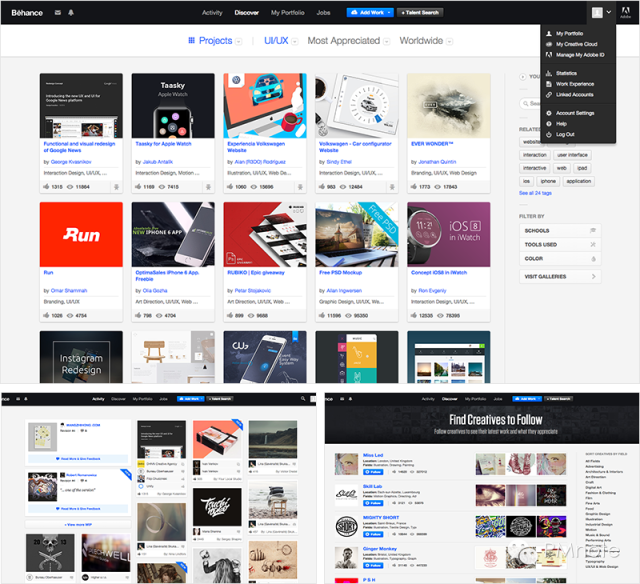Add Taasky for Apple Watch to collection
The image size is (640, 584).
(208, 187)
